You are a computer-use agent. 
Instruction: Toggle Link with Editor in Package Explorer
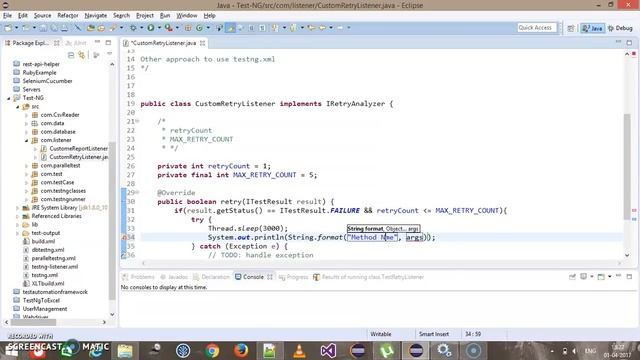[82, 55]
